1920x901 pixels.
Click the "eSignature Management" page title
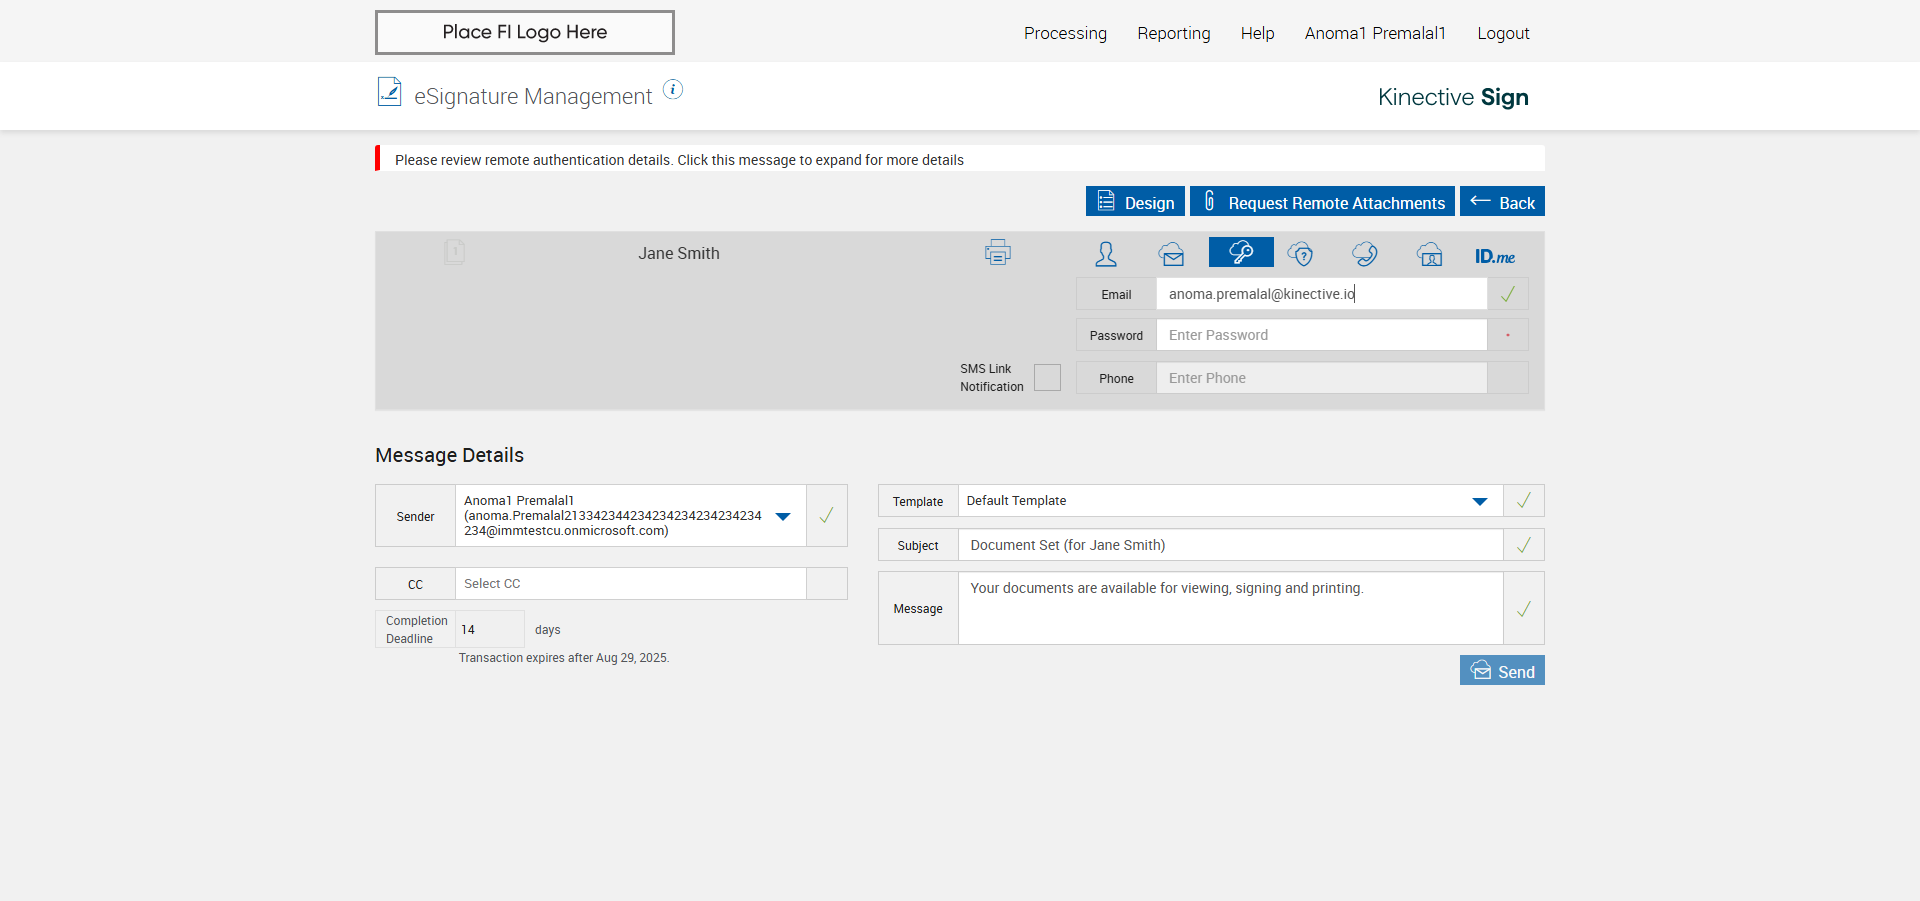[x=533, y=96]
